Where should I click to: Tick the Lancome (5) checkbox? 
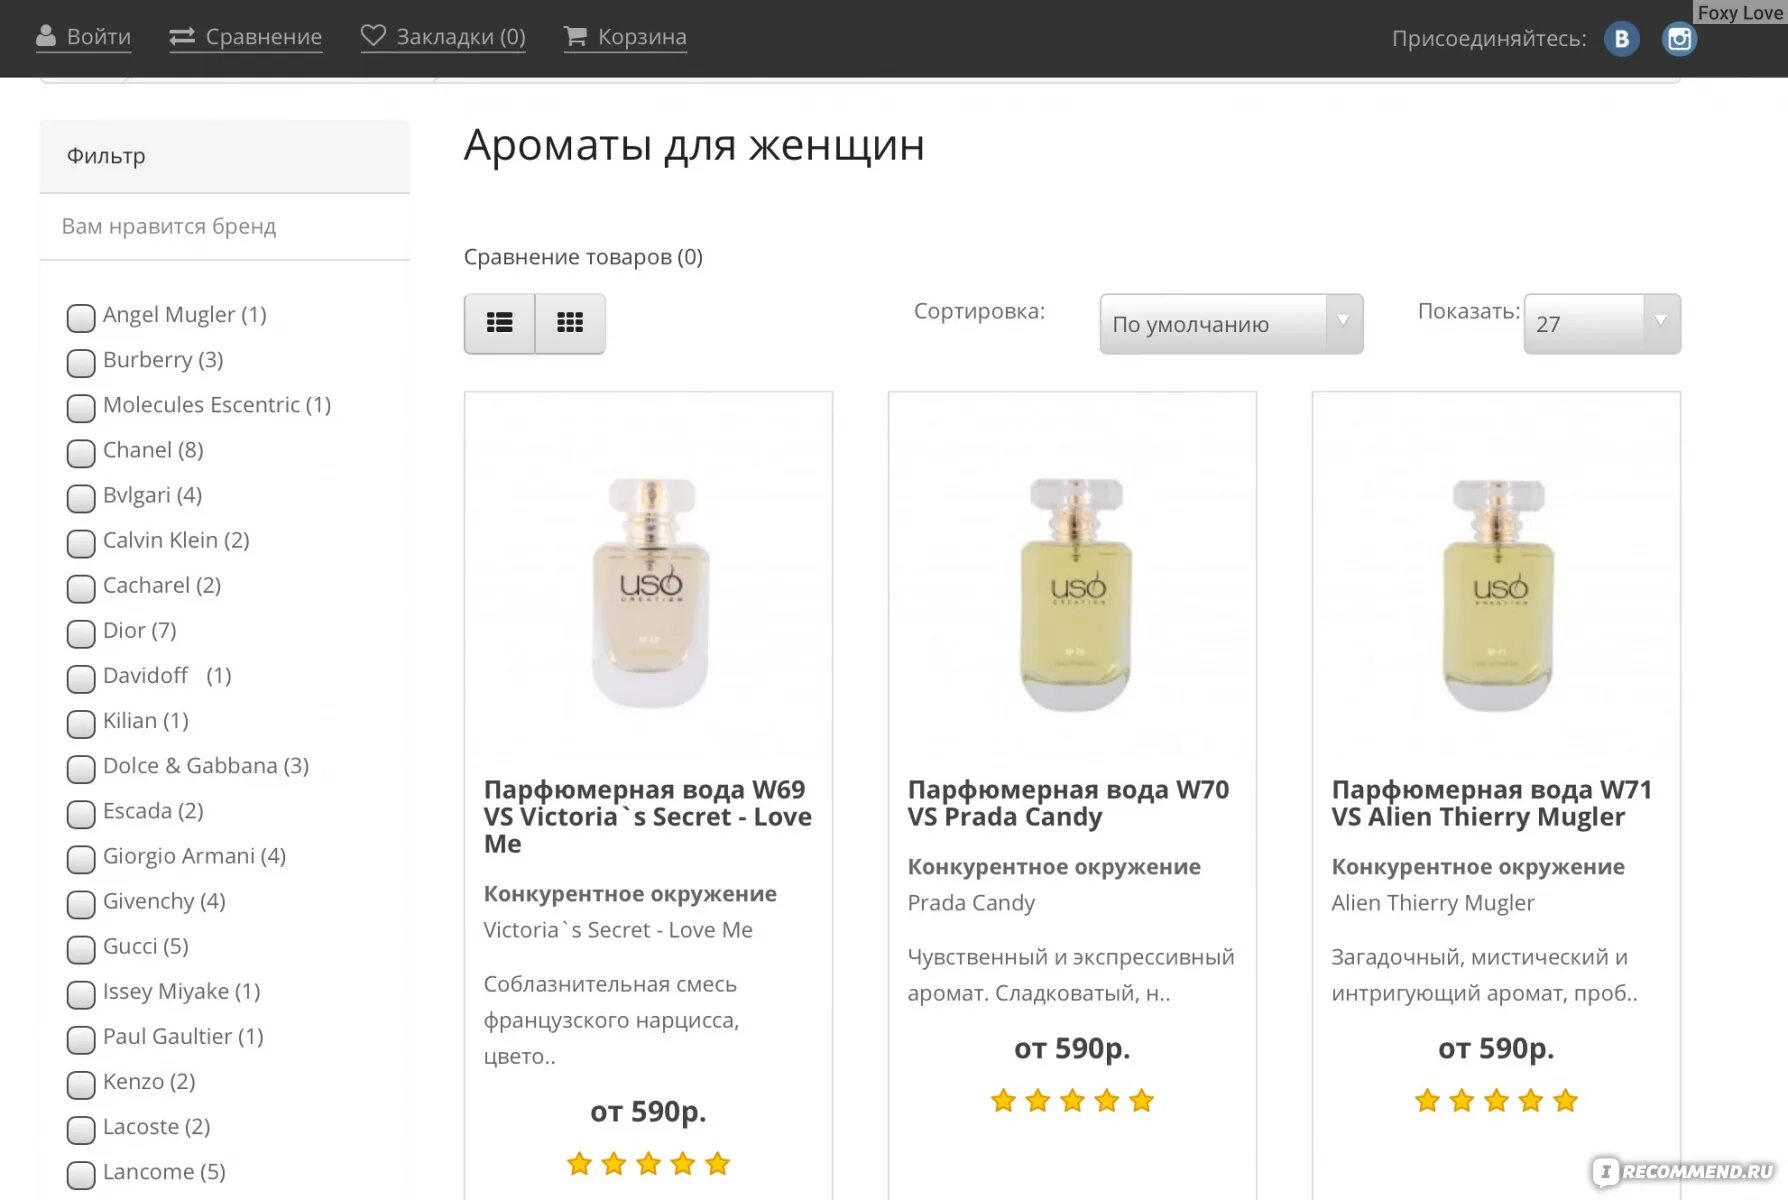click(x=81, y=1175)
